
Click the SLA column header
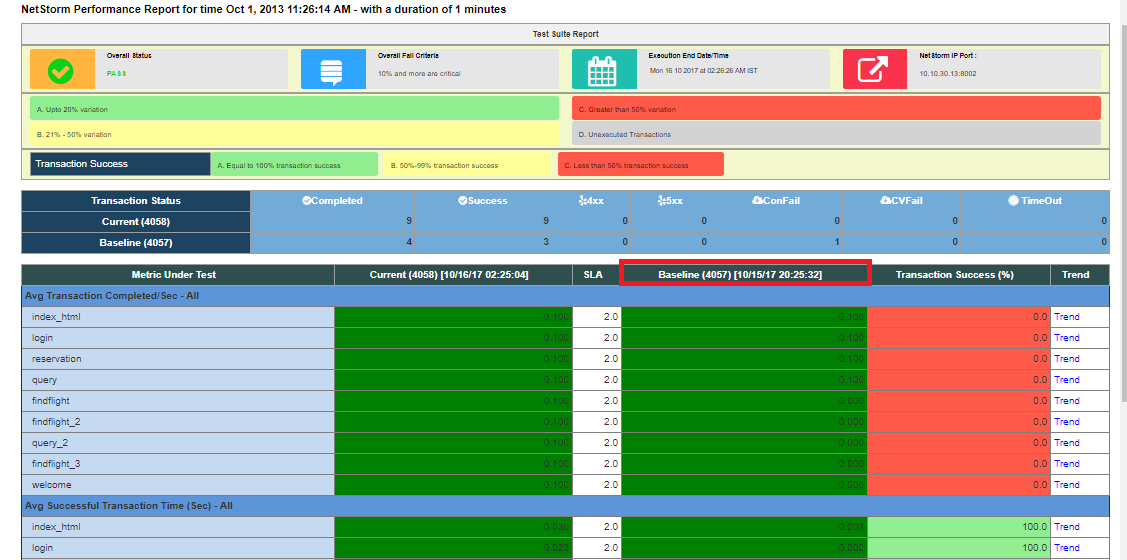pos(597,275)
